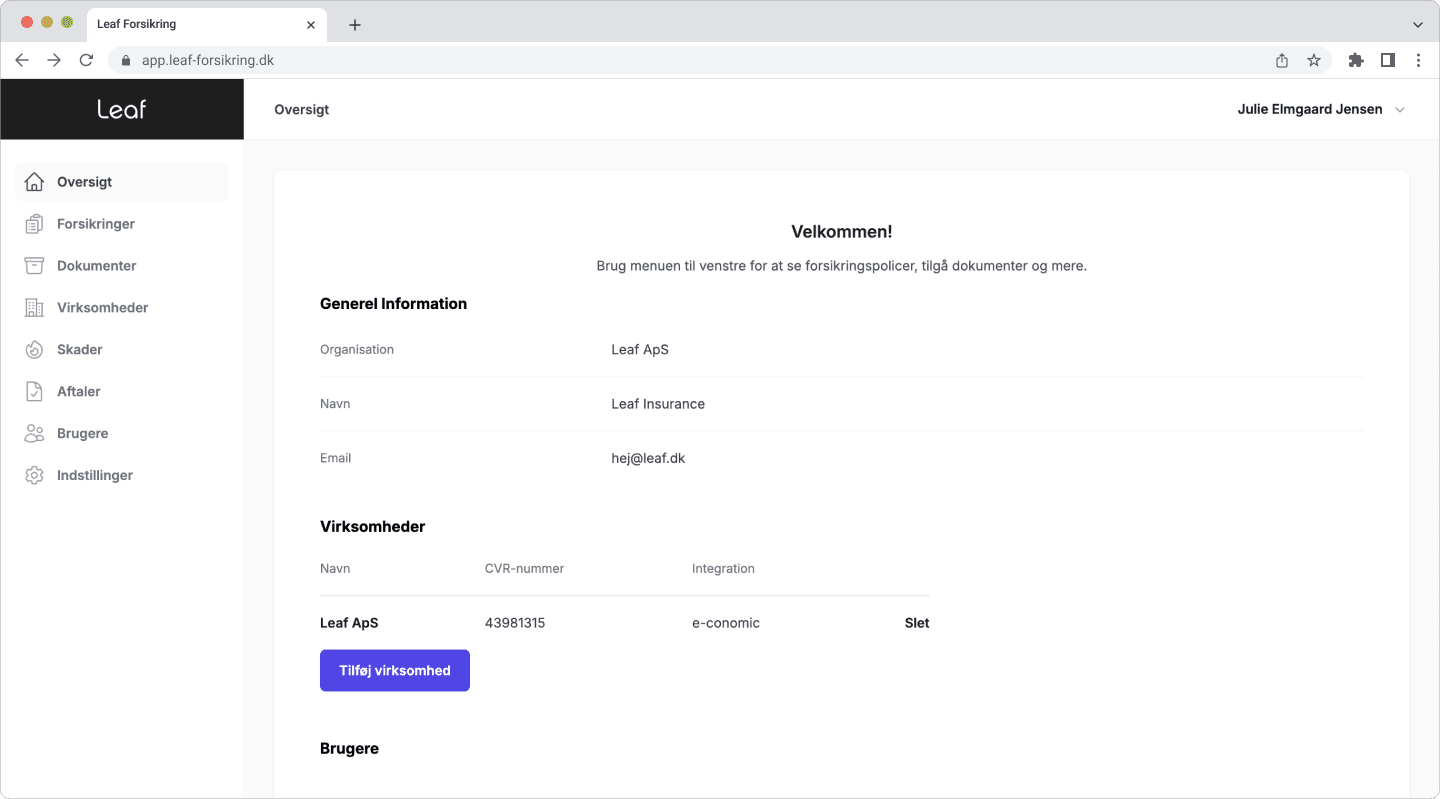
Task: Reload the page with refresh icon
Action: [86, 60]
